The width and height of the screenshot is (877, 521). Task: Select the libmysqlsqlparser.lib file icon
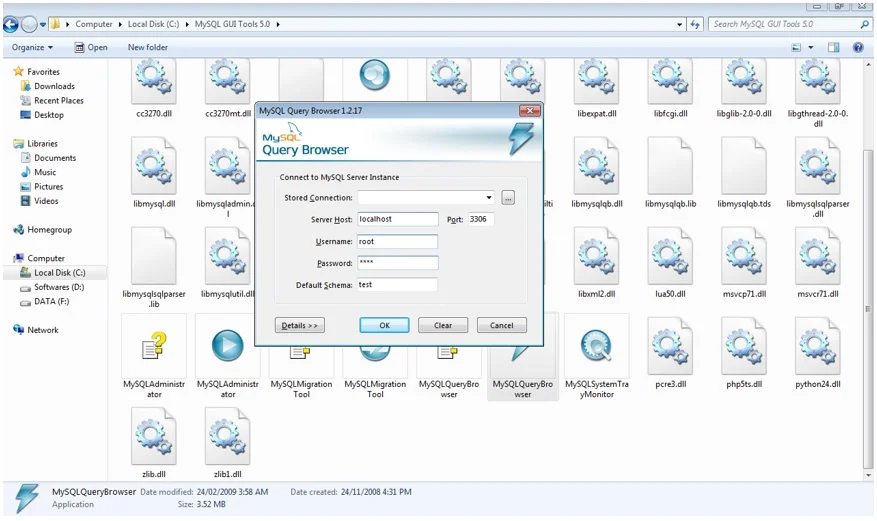[x=154, y=256]
